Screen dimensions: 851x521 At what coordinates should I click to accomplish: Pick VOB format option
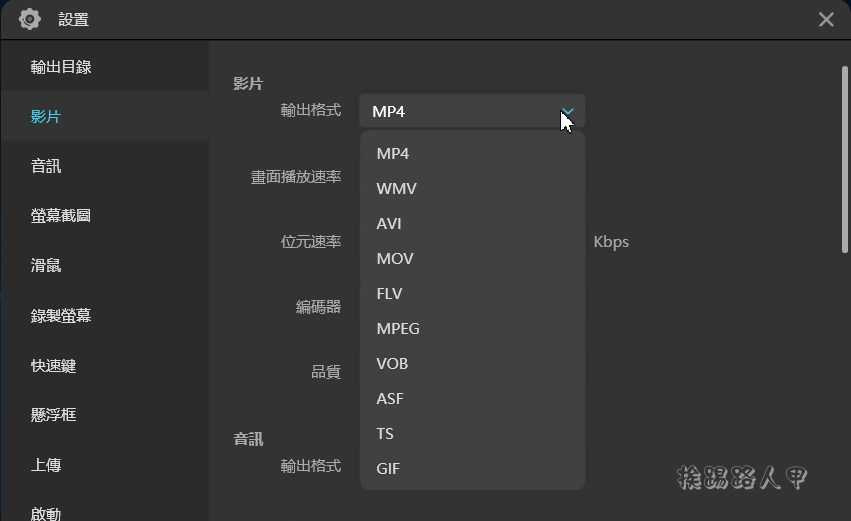point(472,364)
